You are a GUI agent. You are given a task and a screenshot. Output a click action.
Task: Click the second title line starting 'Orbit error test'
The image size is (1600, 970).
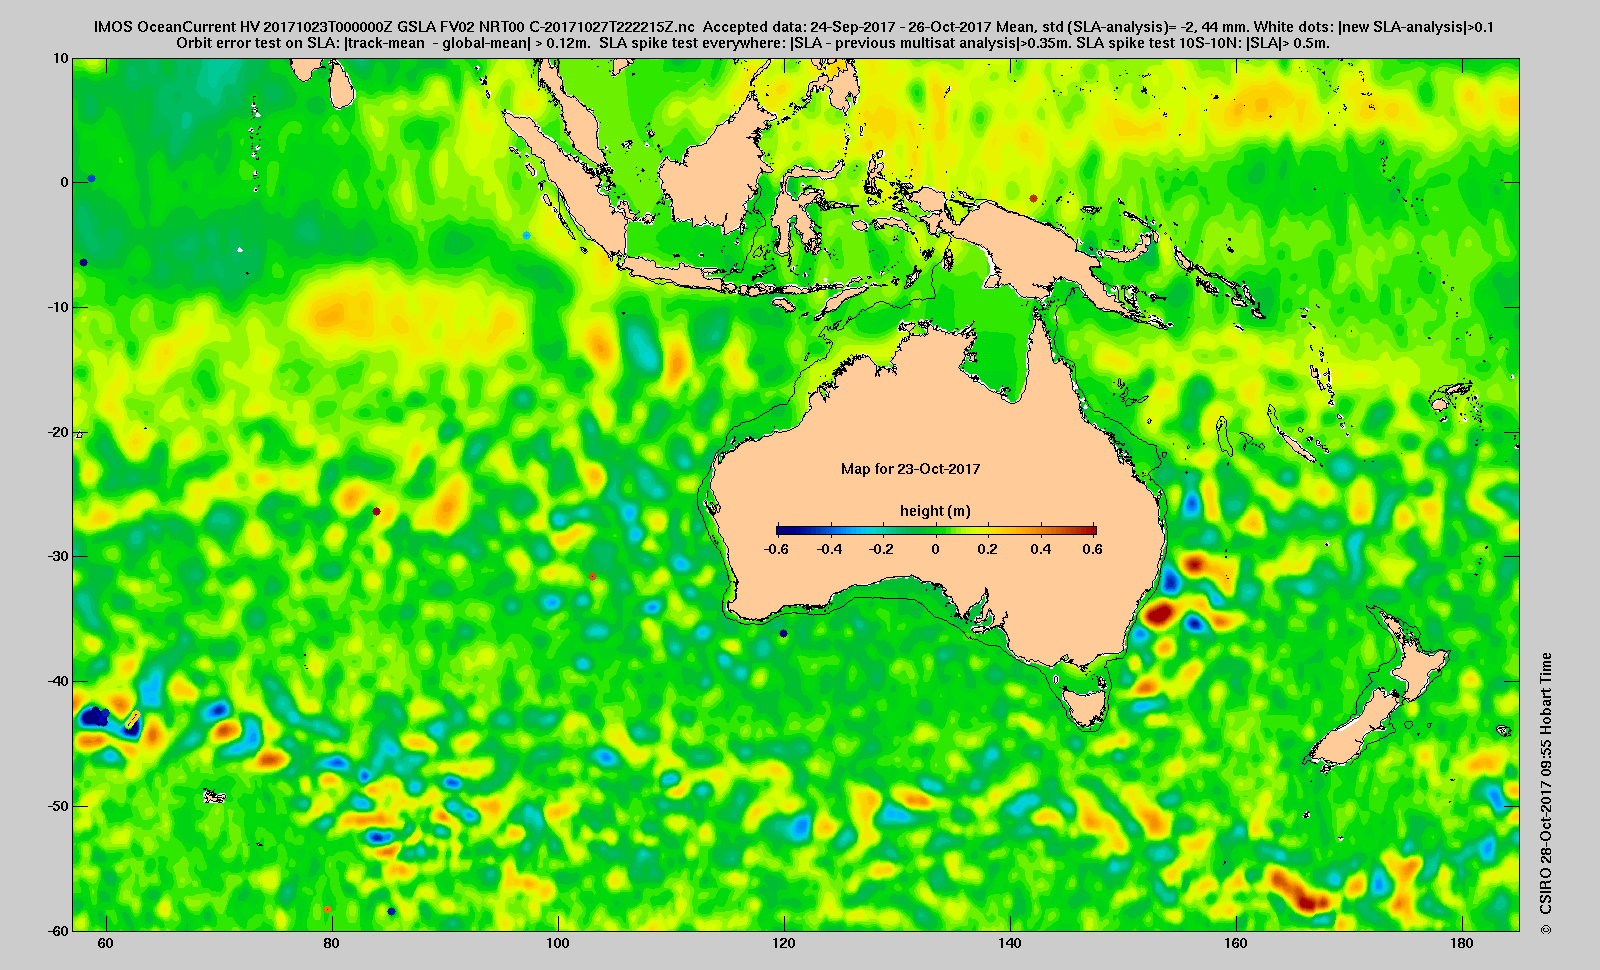753,43
